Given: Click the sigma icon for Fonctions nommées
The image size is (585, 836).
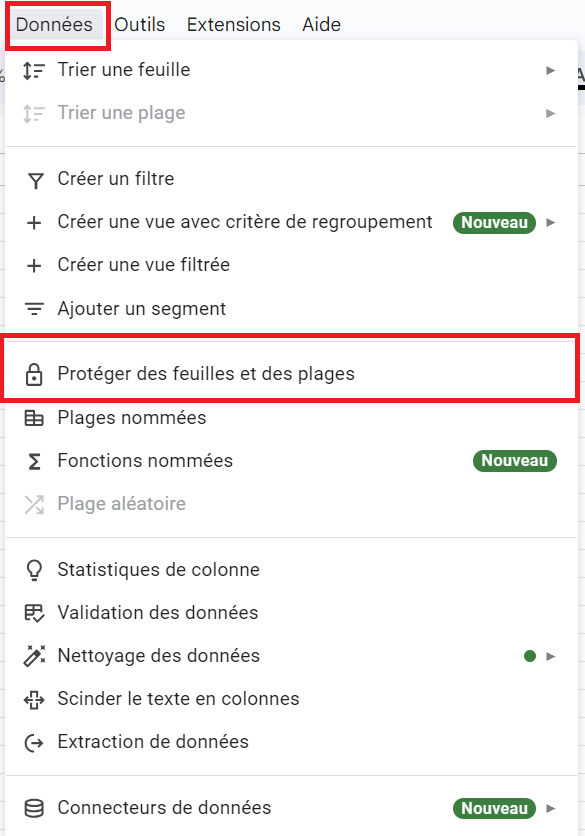Looking at the screenshot, I should 34,461.
